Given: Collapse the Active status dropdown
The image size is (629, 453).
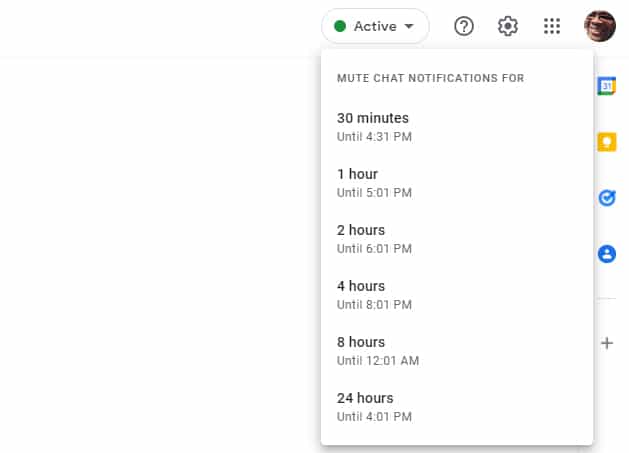Looking at the screenshot, I should click(x=375, y=26).
